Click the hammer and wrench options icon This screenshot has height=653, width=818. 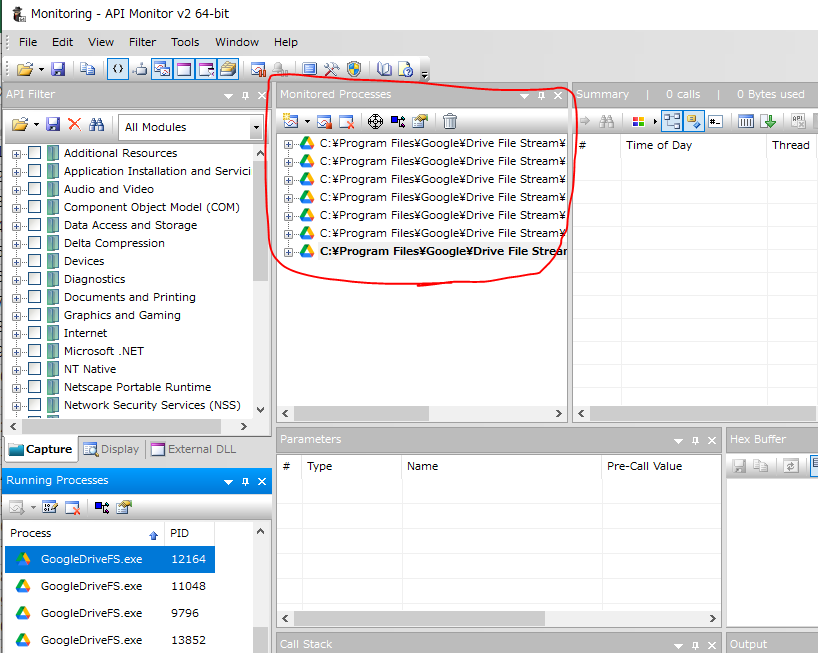point(331,69)
